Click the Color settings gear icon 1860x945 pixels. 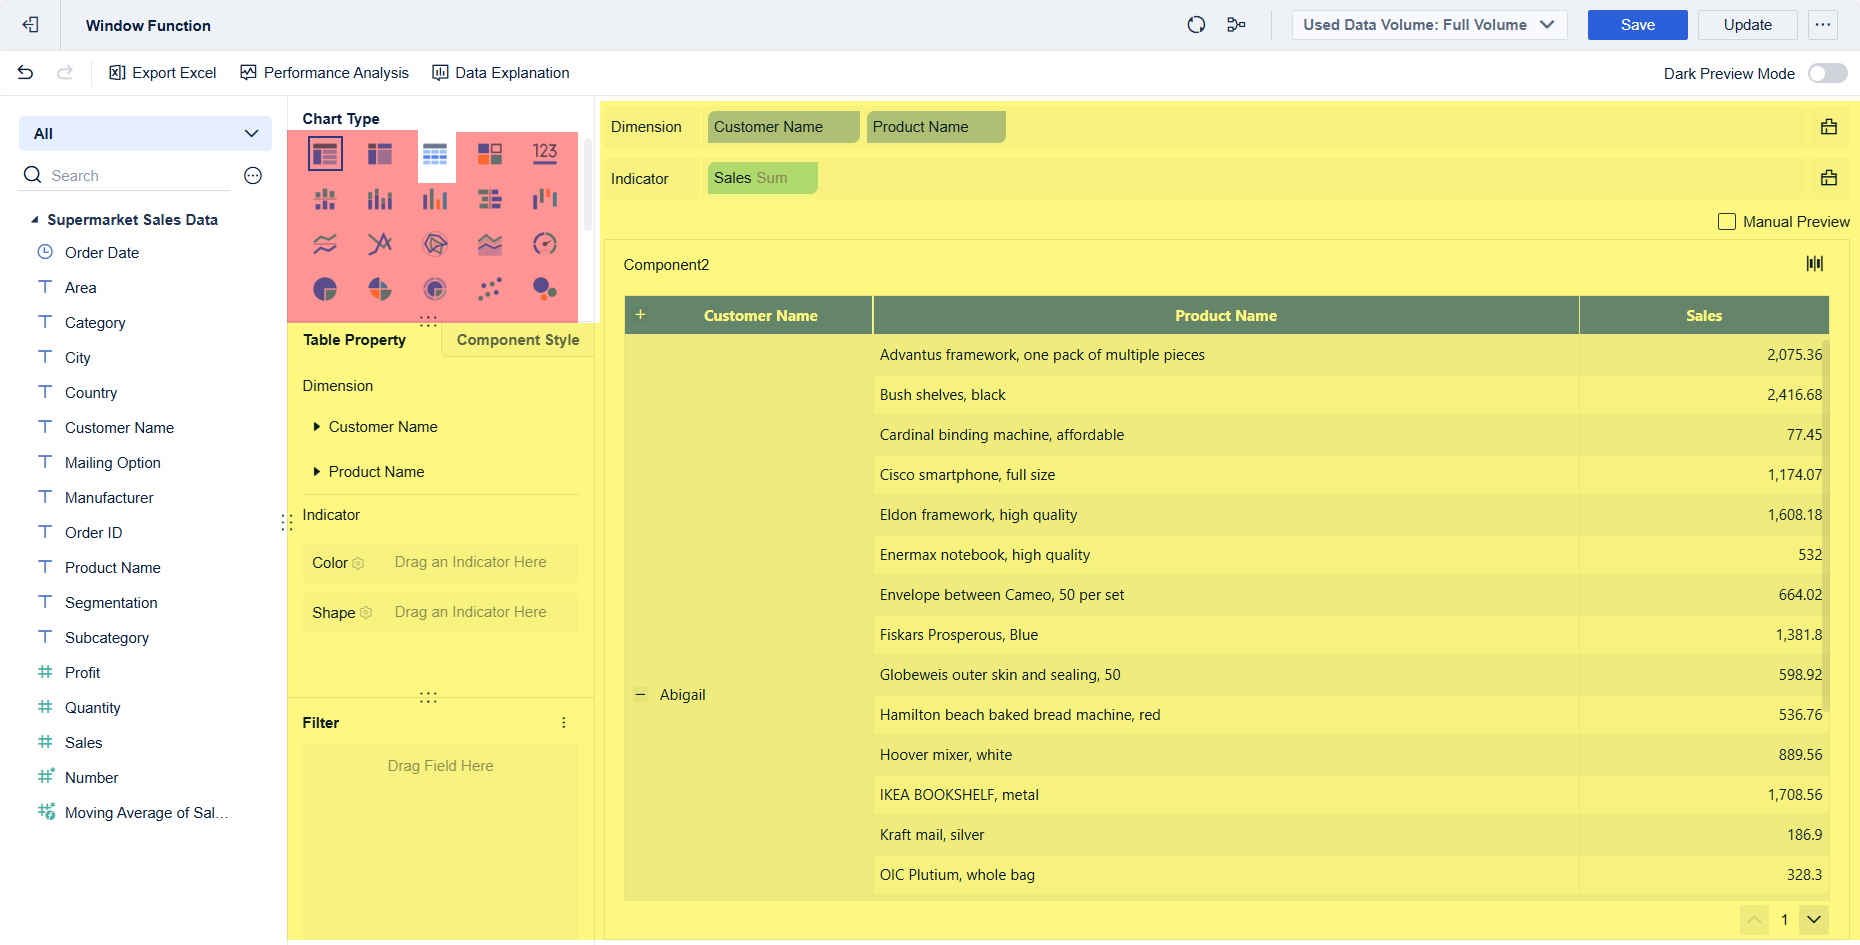tap(358, 564)
